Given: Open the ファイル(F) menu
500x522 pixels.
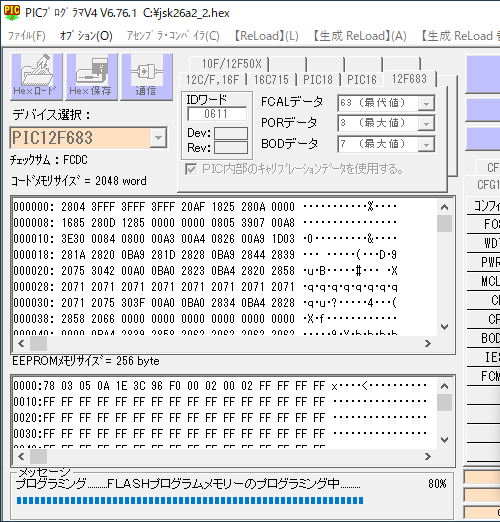Looking at the screenshot, I should (x=27, y=35).
